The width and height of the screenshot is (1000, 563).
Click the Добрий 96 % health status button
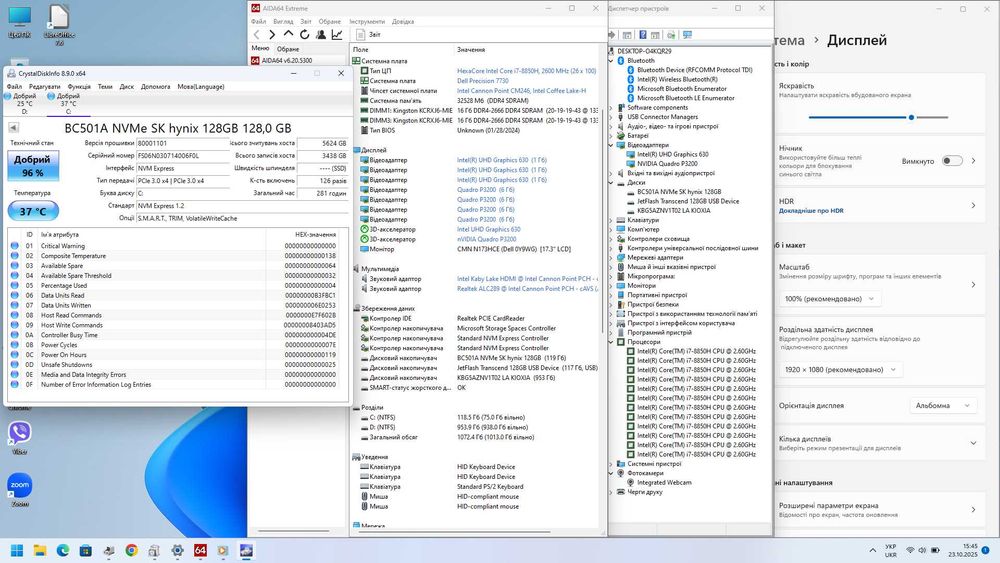(x=33, y=166)
